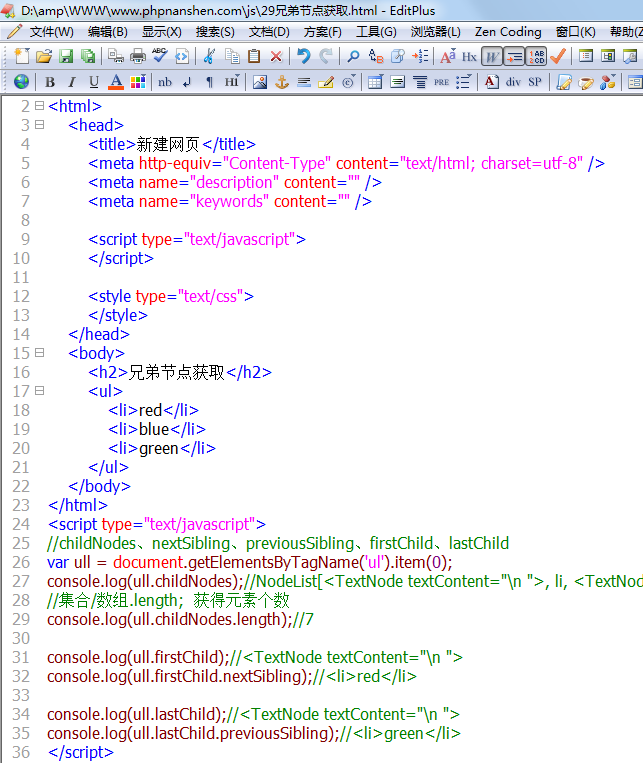Click the Font Color A icon
This screenshot has height=763, width=643.
pyautogui.click(x=116, y=82)
